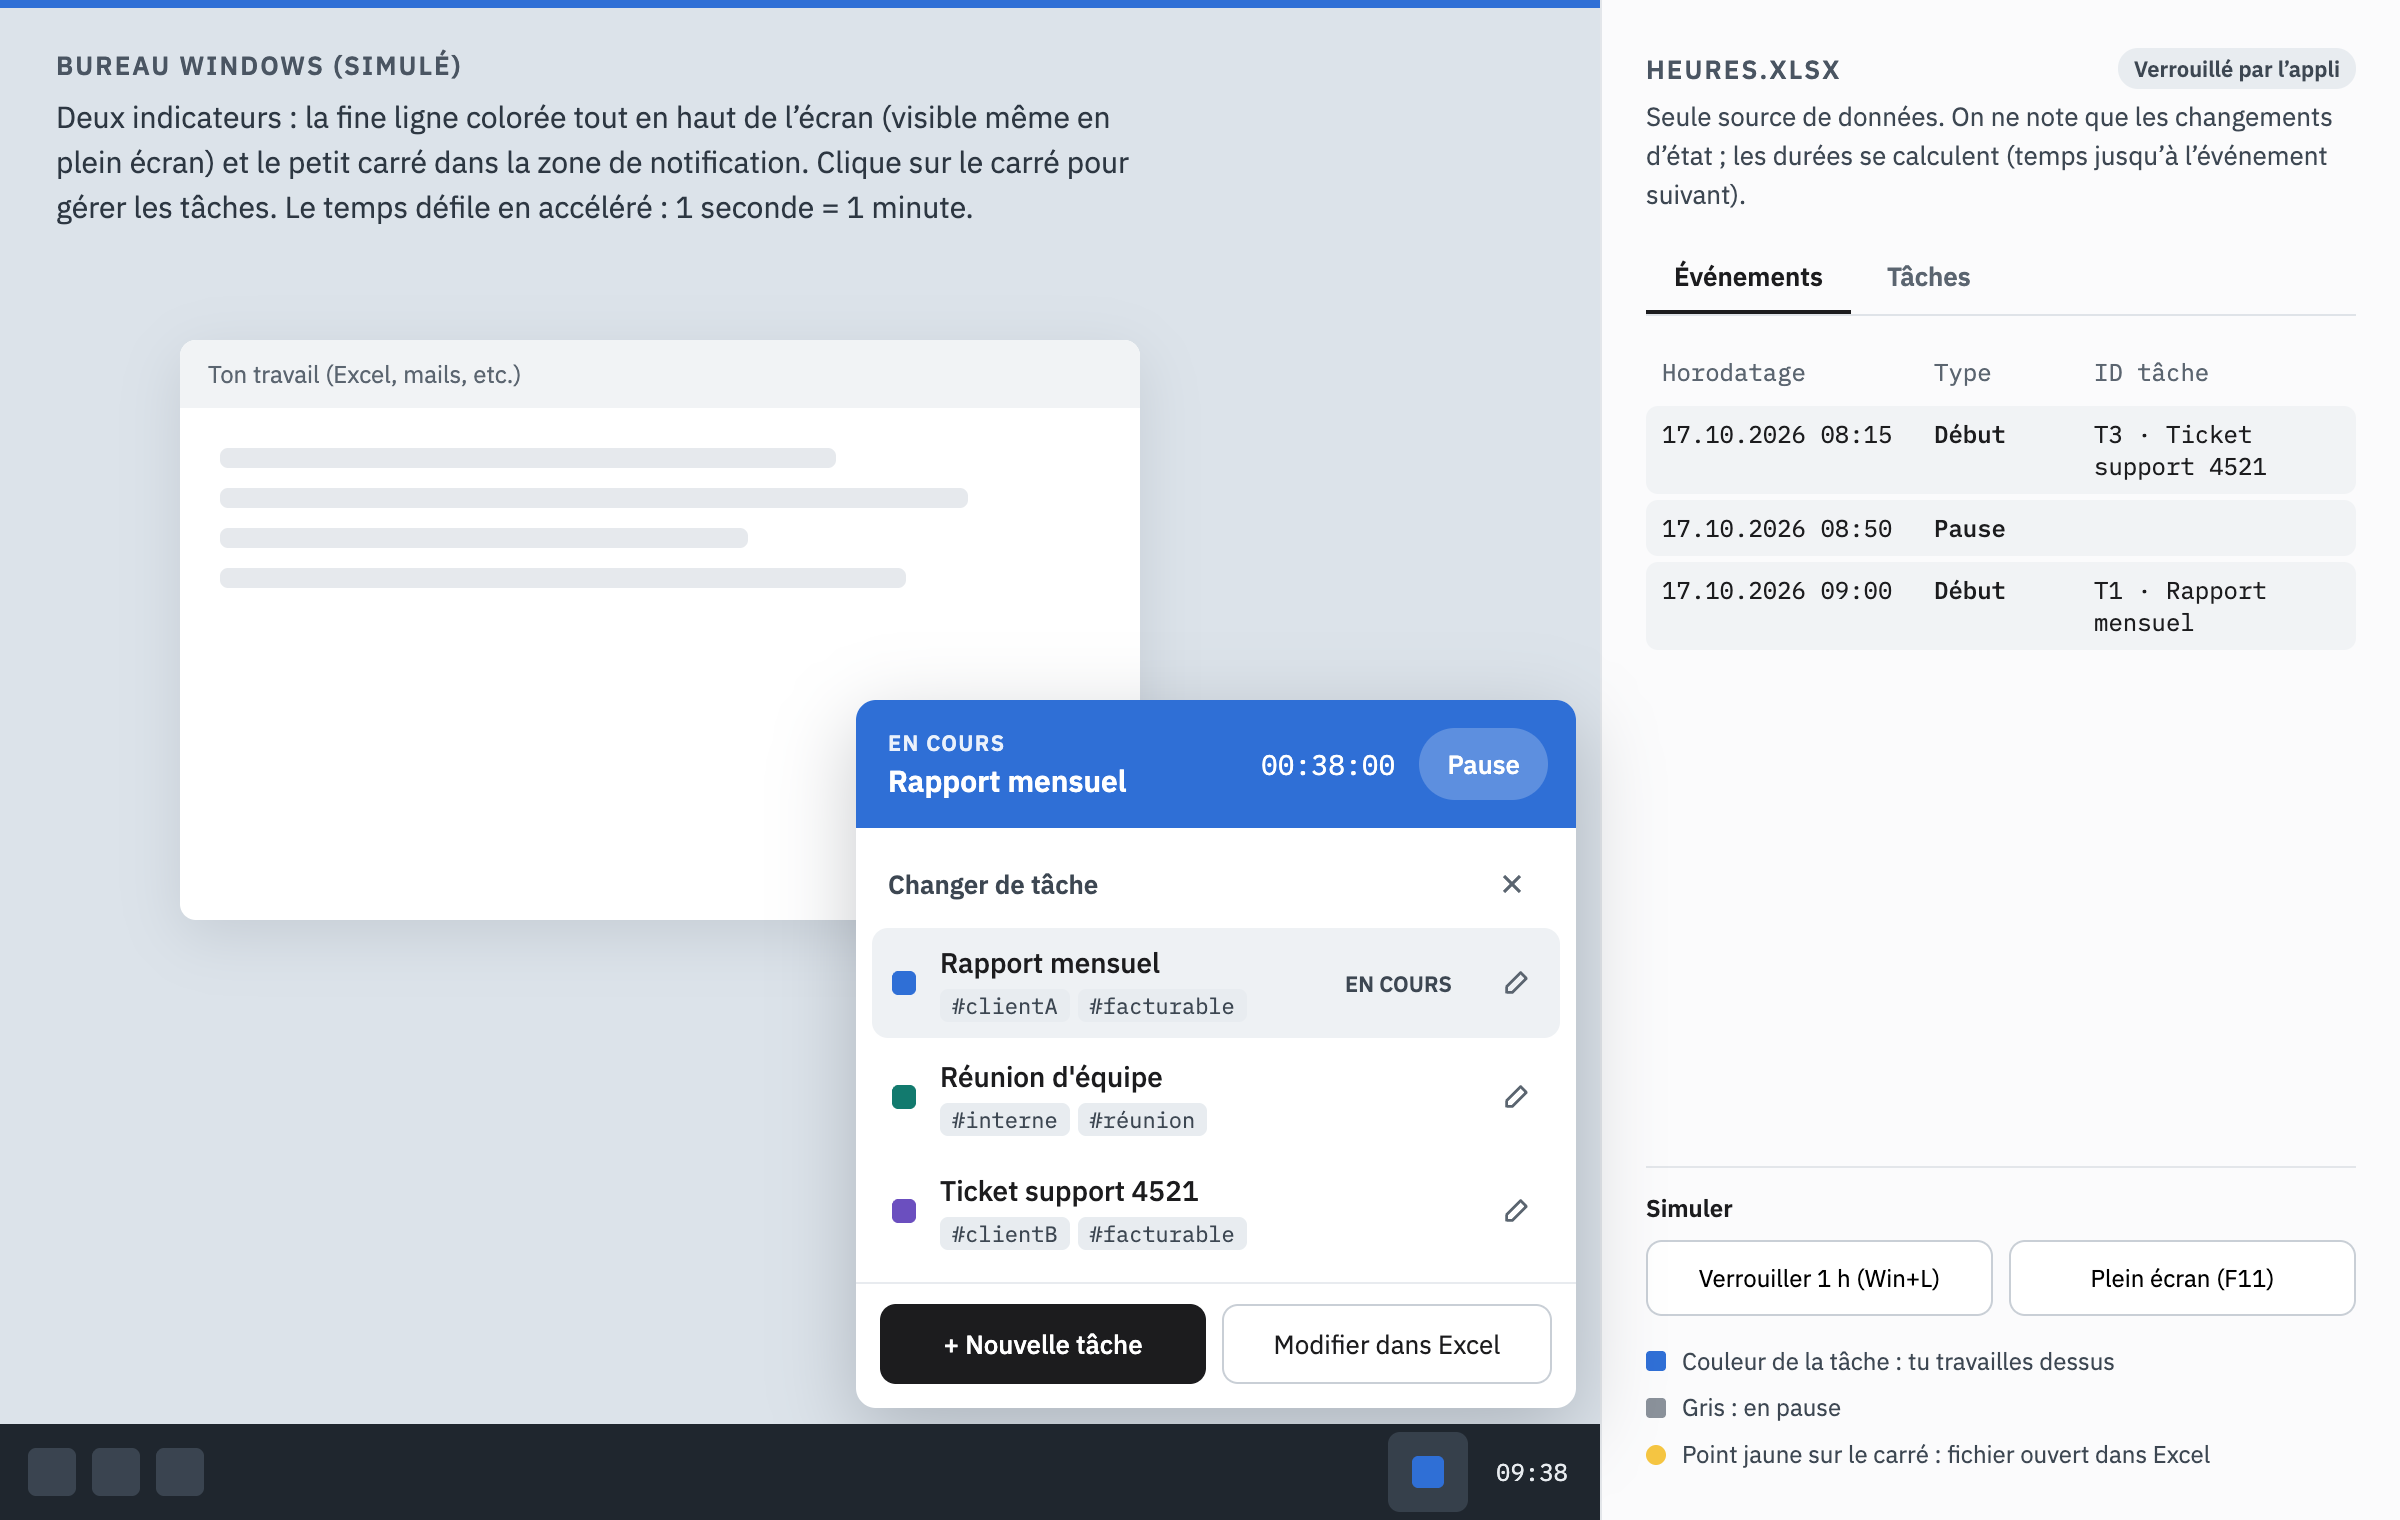Select the 17.10.2026 08:50 Pause event row
This screenshot has width=2400, height=1520.
point(2000,528)
